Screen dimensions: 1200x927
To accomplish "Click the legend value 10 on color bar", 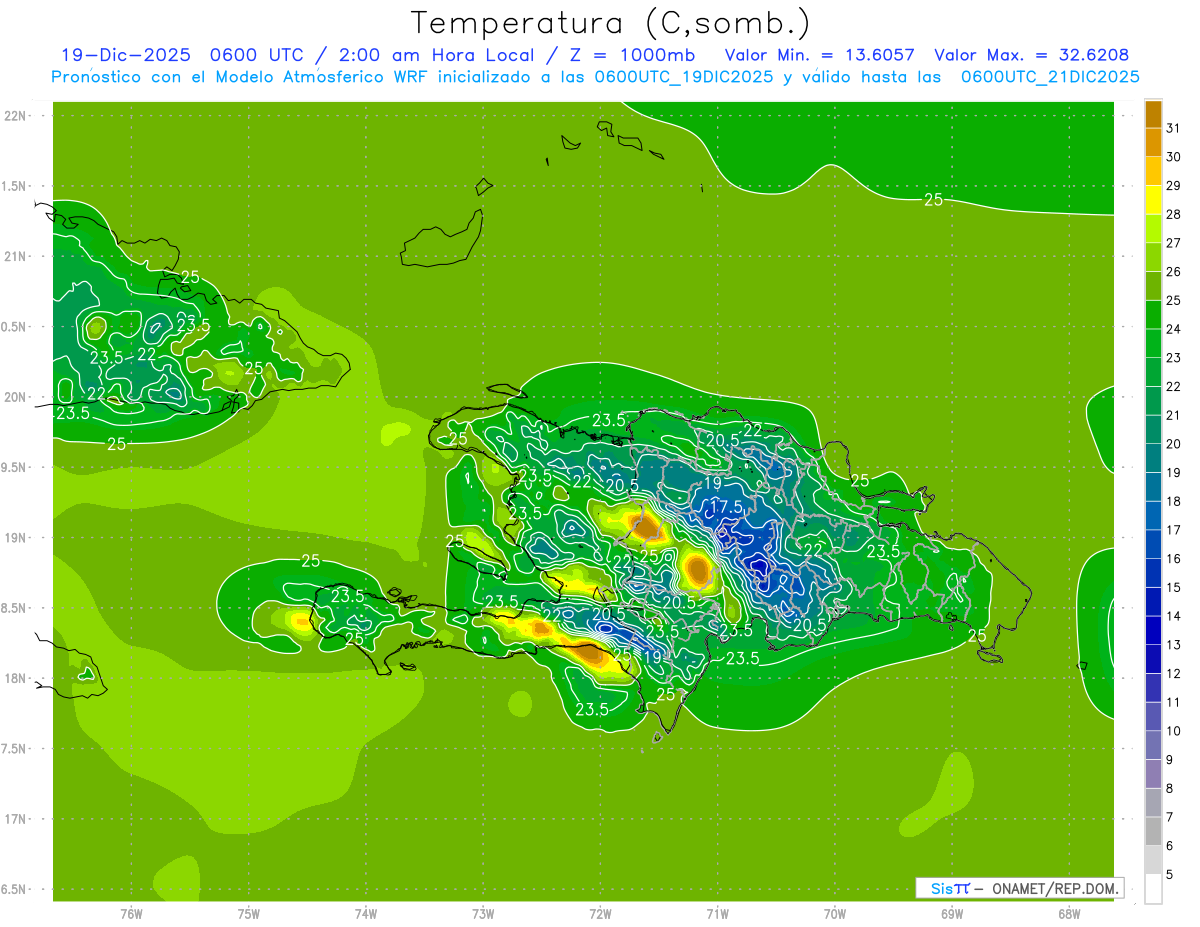I will (1174, 731).
